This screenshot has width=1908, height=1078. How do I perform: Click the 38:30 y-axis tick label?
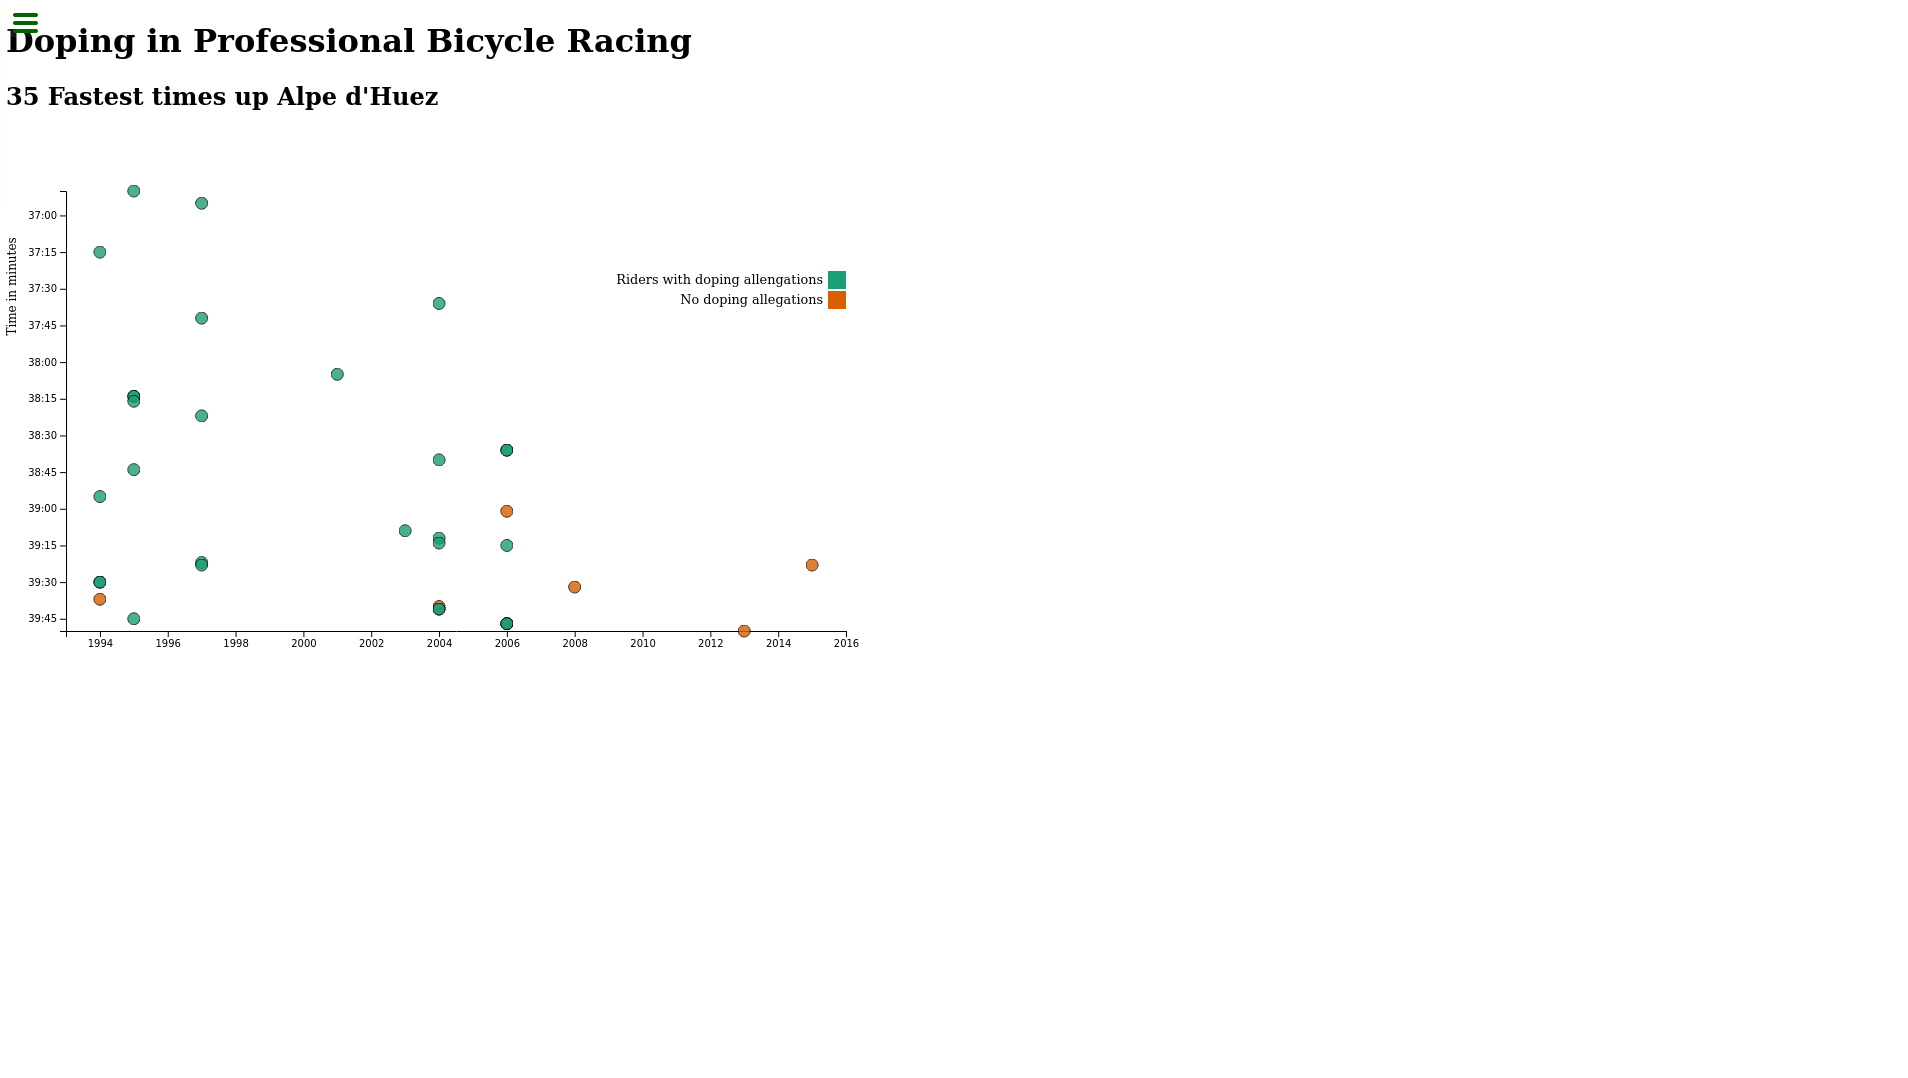[43, 436]
